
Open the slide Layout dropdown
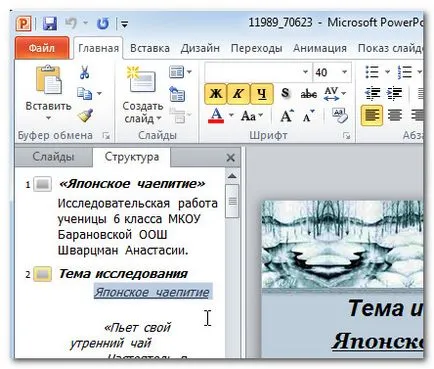(x=180, y=72)
